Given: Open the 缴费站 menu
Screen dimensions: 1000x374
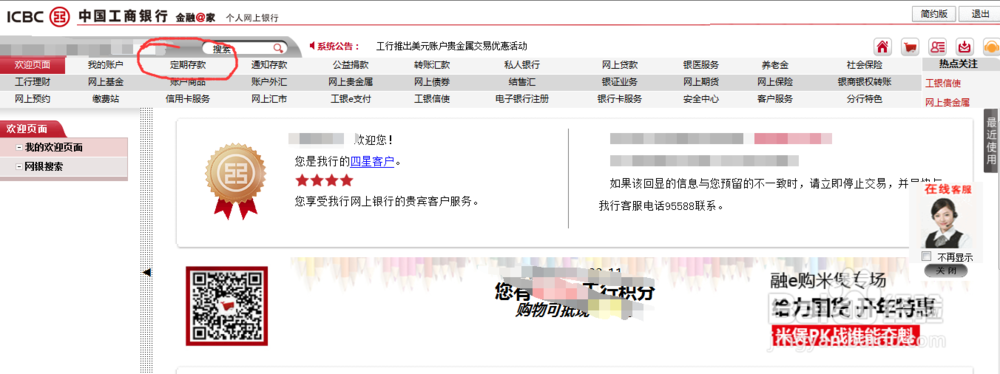Looking at the screenshot, I should tap(106, 99).
